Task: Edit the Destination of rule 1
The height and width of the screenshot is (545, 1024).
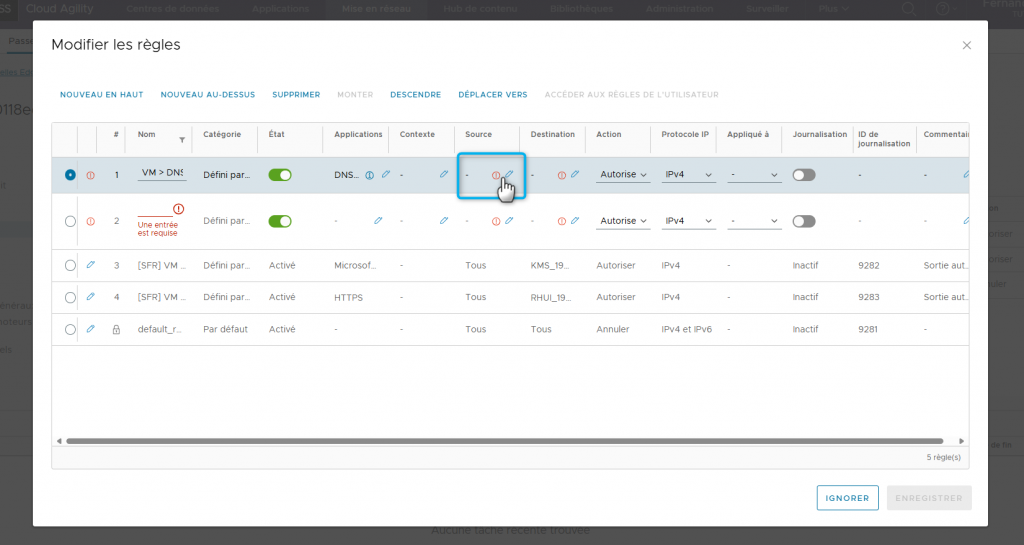Action: coord(574,175)
